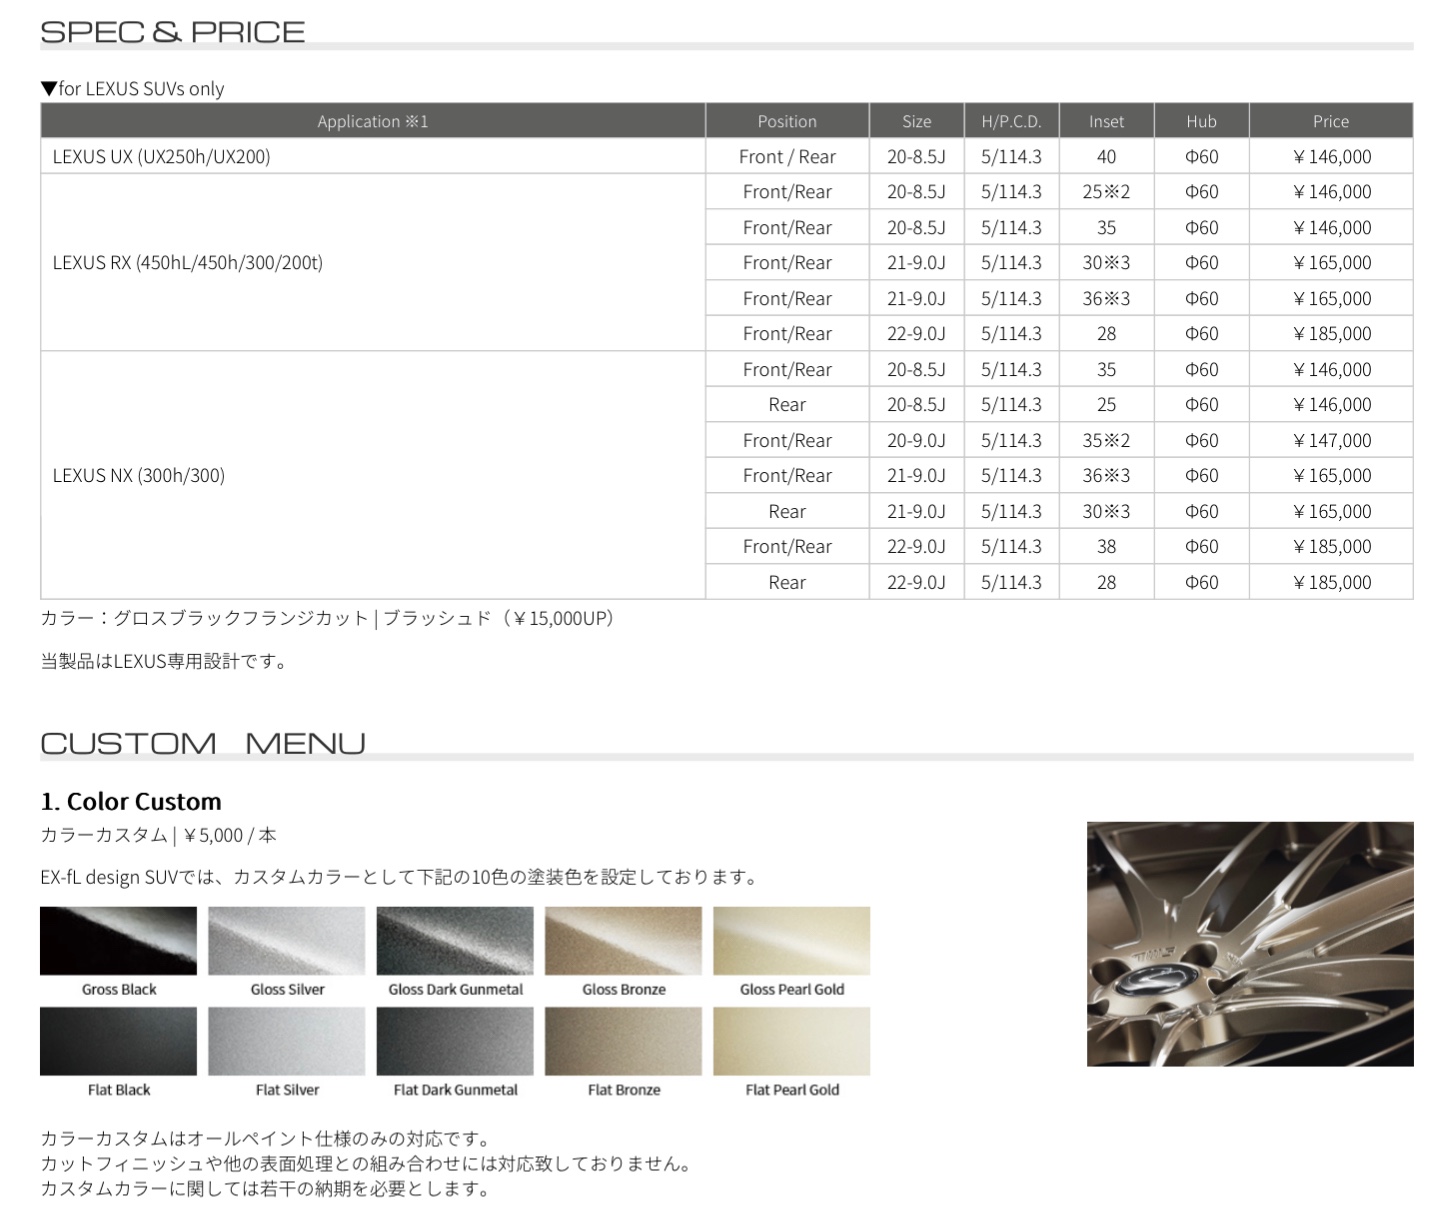Click the inset value '25※2'

click(1106, 192)
